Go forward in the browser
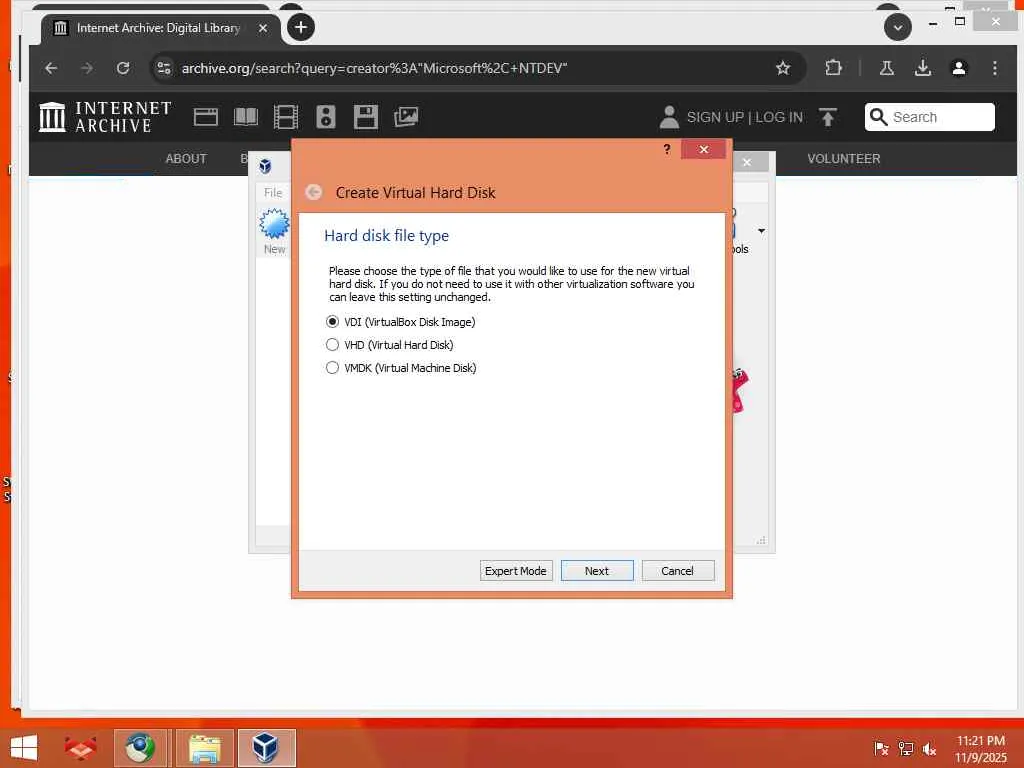The height and width of the screenshot is (768, 1024). 87,68
